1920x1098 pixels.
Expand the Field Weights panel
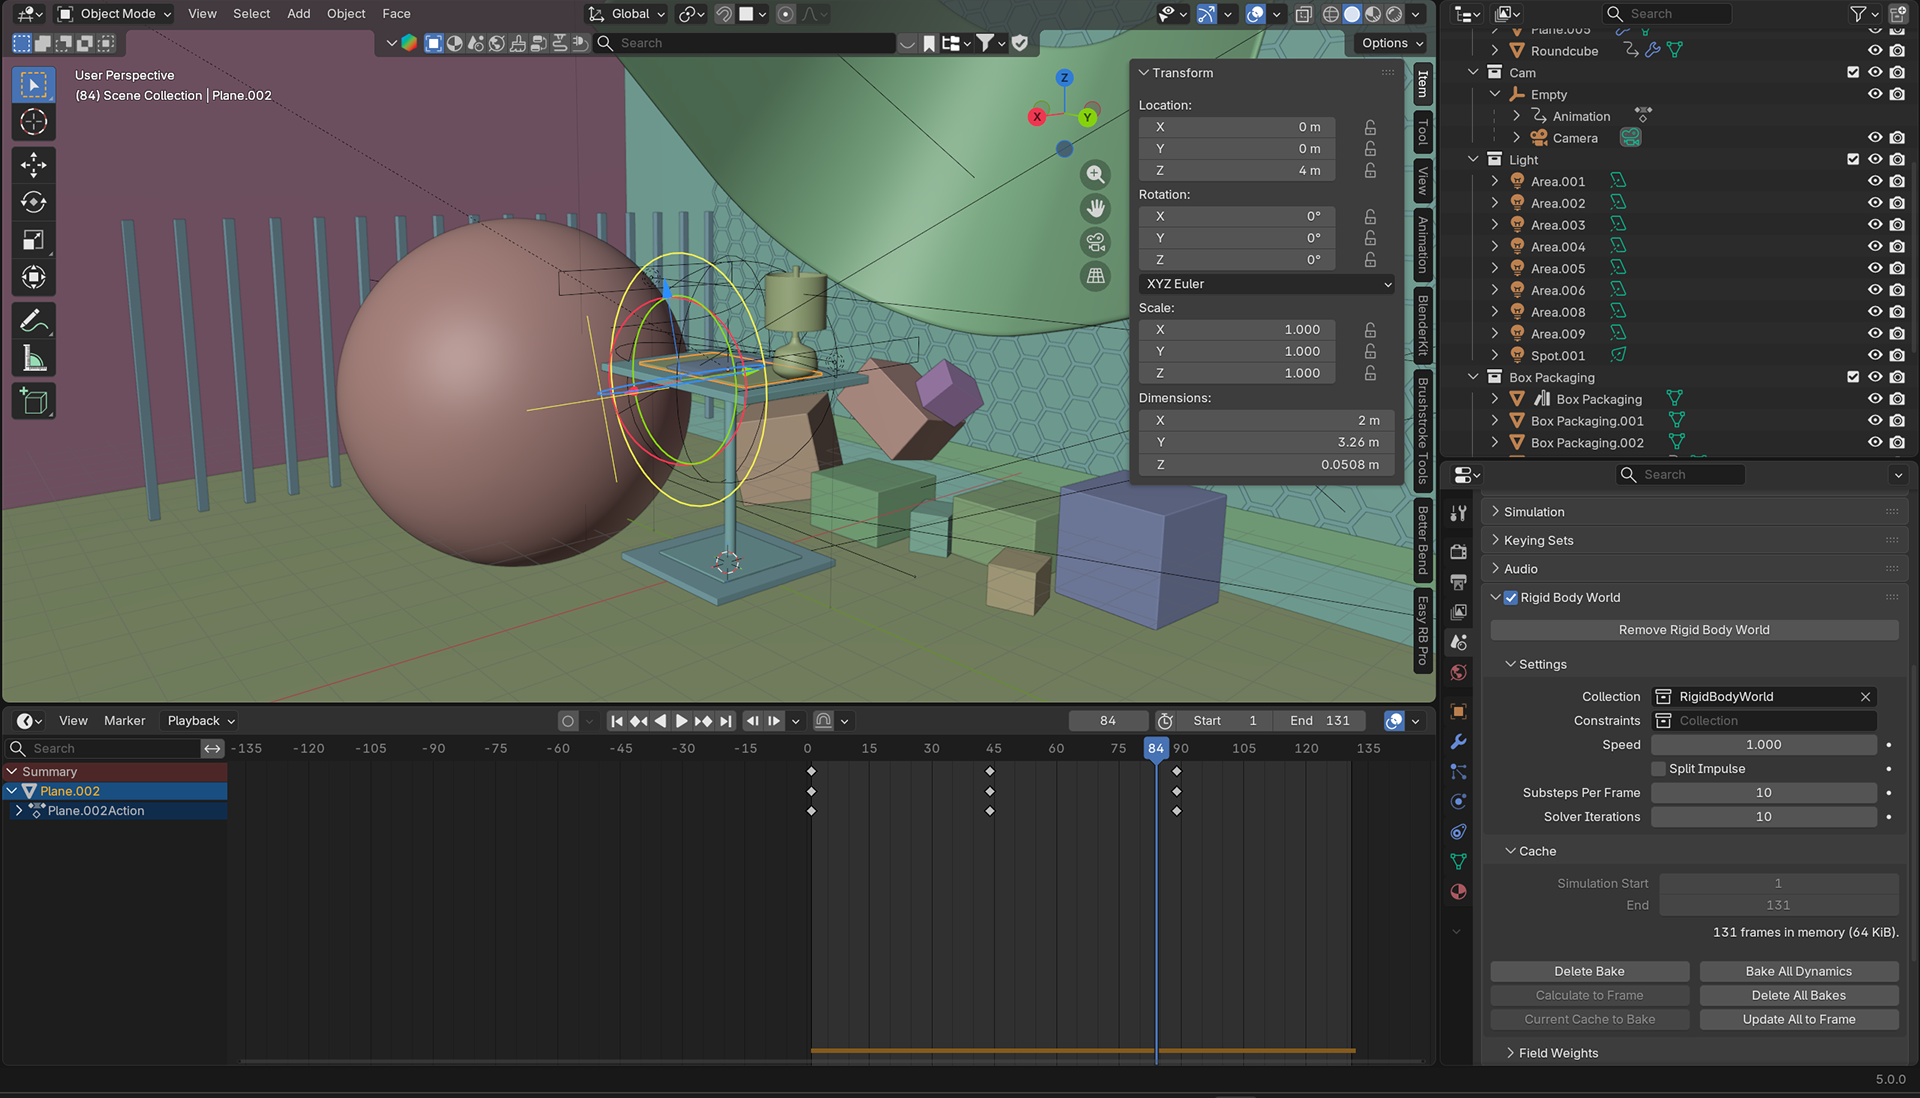click(1557, 1053)
